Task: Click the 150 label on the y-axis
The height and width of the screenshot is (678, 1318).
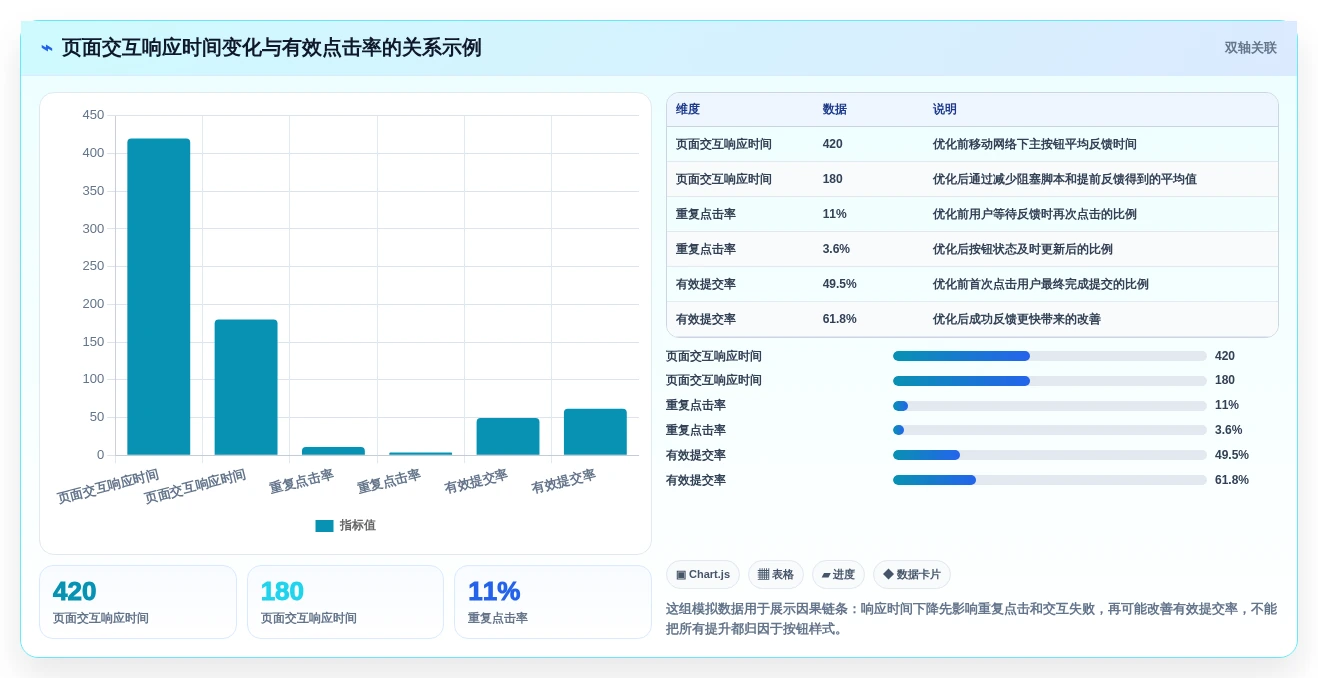Action: pos(93,342)
